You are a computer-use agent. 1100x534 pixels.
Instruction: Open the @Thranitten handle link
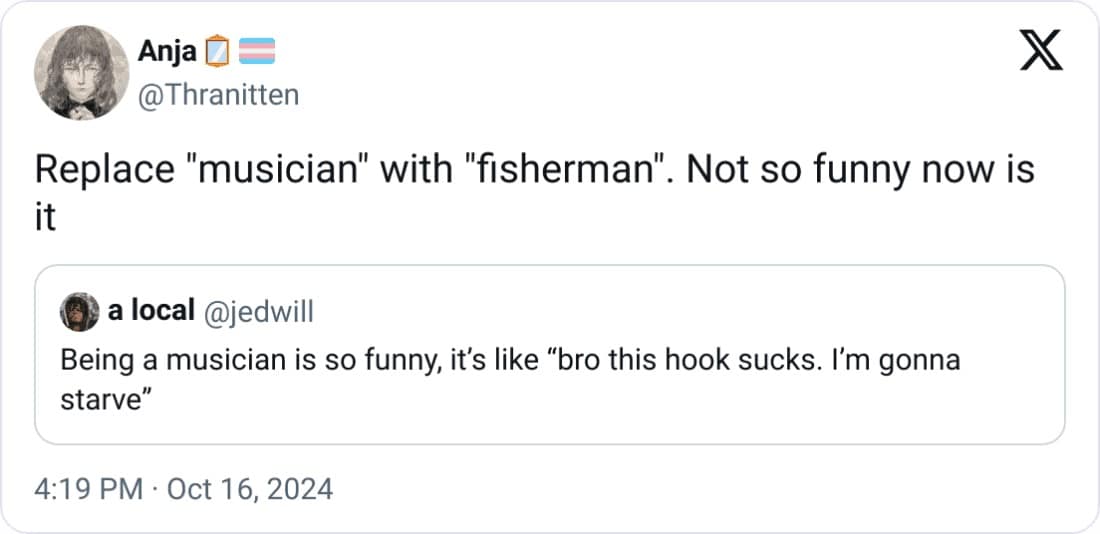(216, 95)
